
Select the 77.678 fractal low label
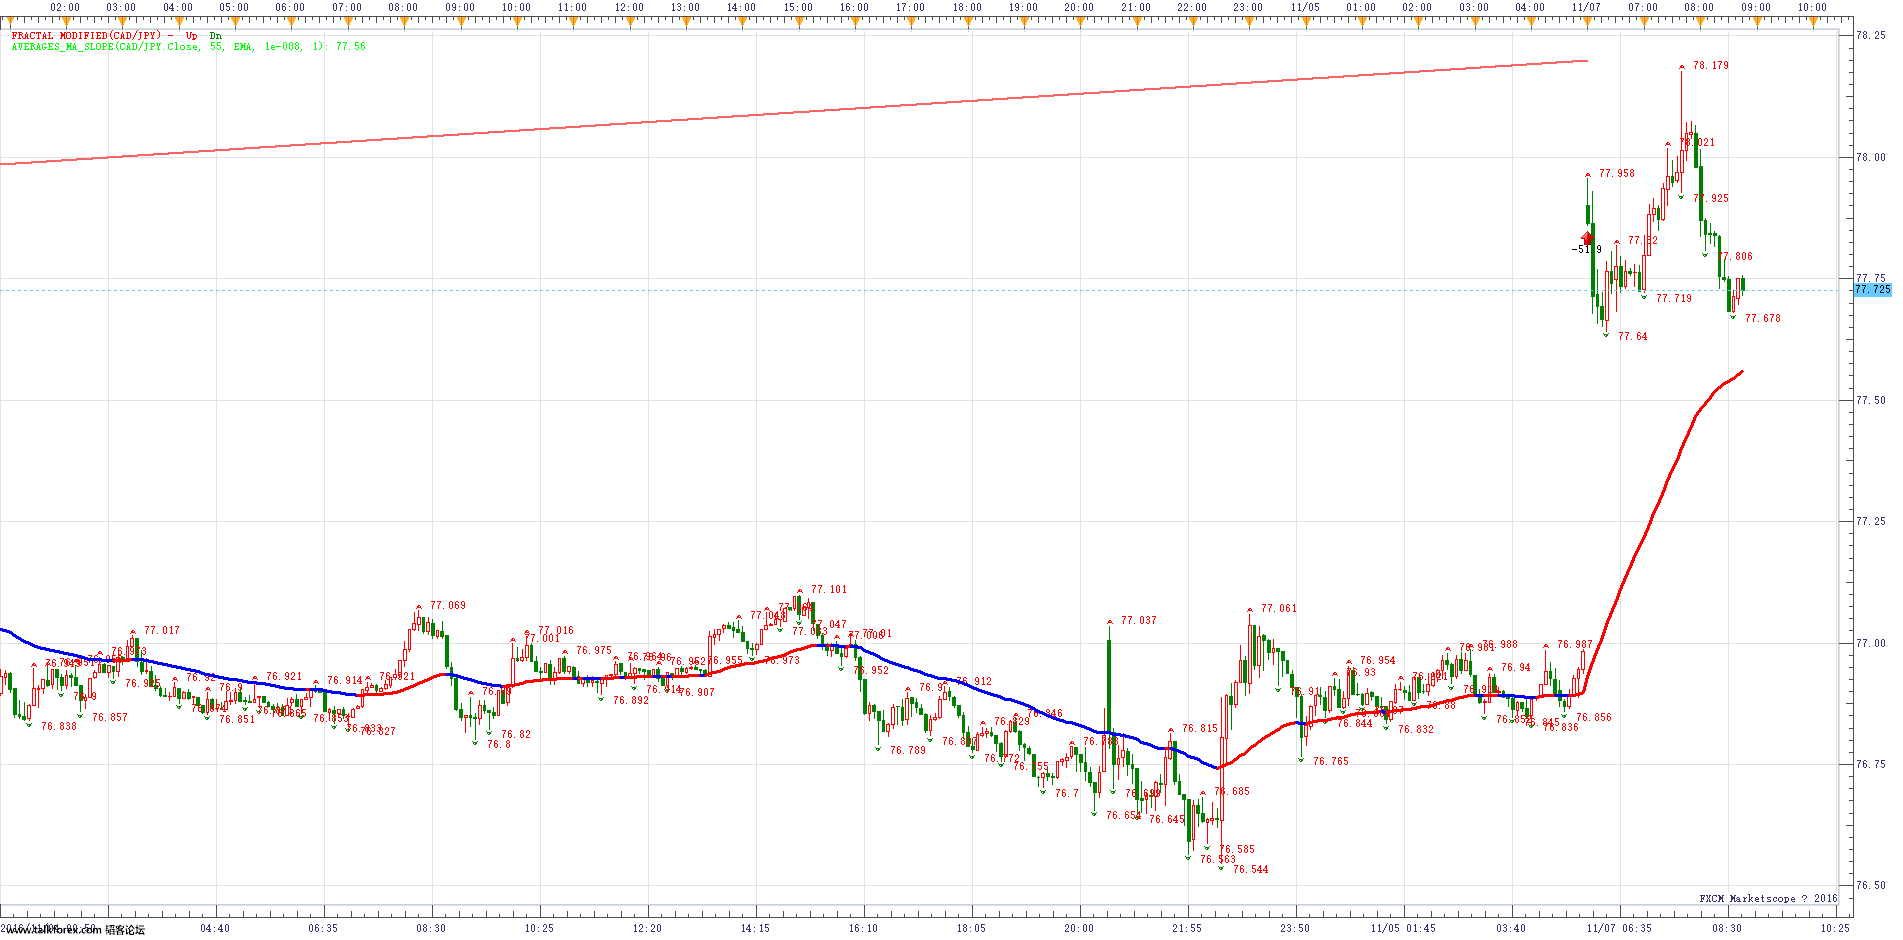point(1763,319)
